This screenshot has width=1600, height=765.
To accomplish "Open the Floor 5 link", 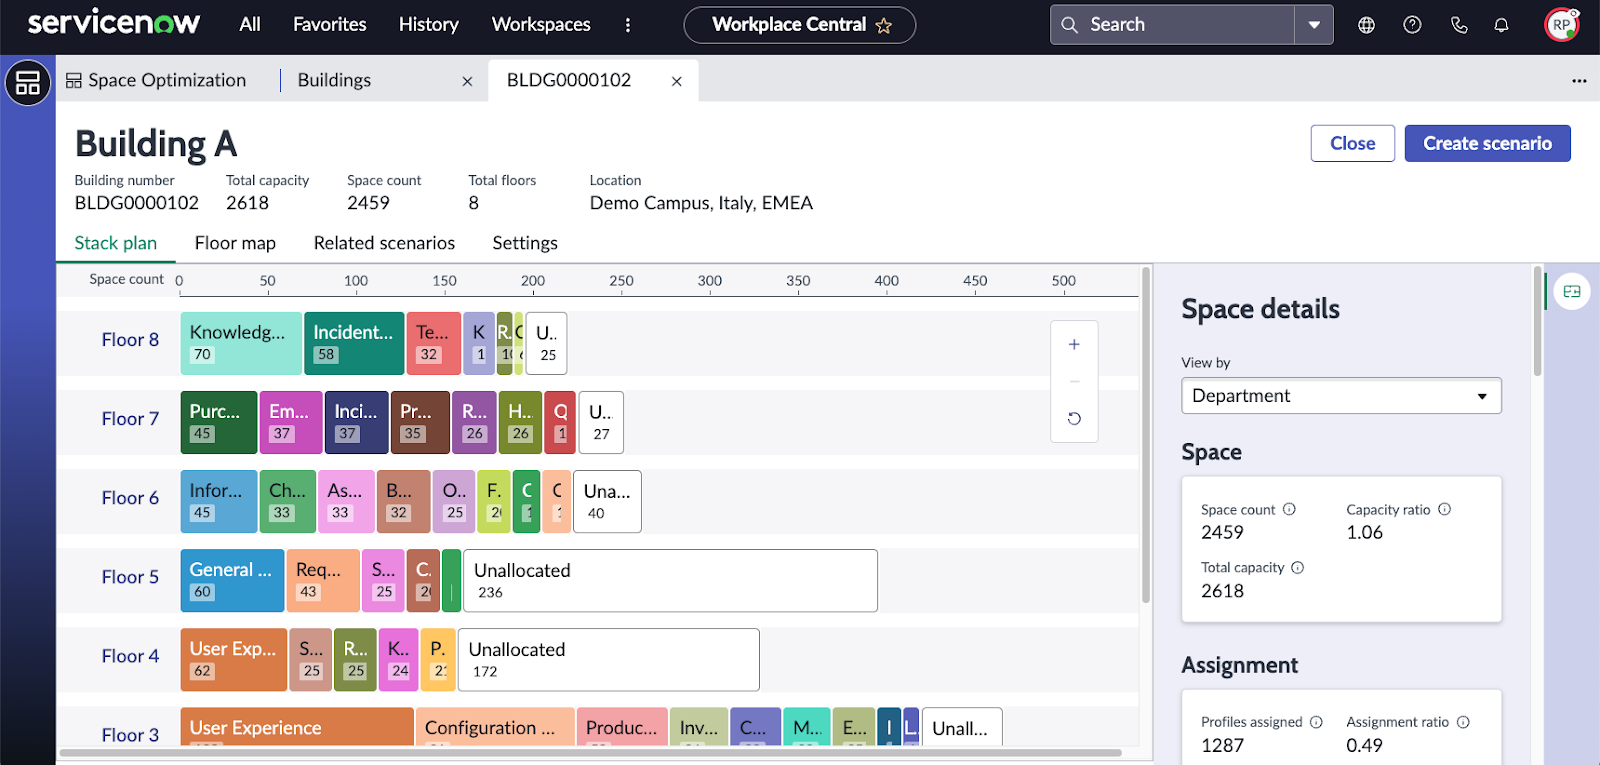I will 130,577.
